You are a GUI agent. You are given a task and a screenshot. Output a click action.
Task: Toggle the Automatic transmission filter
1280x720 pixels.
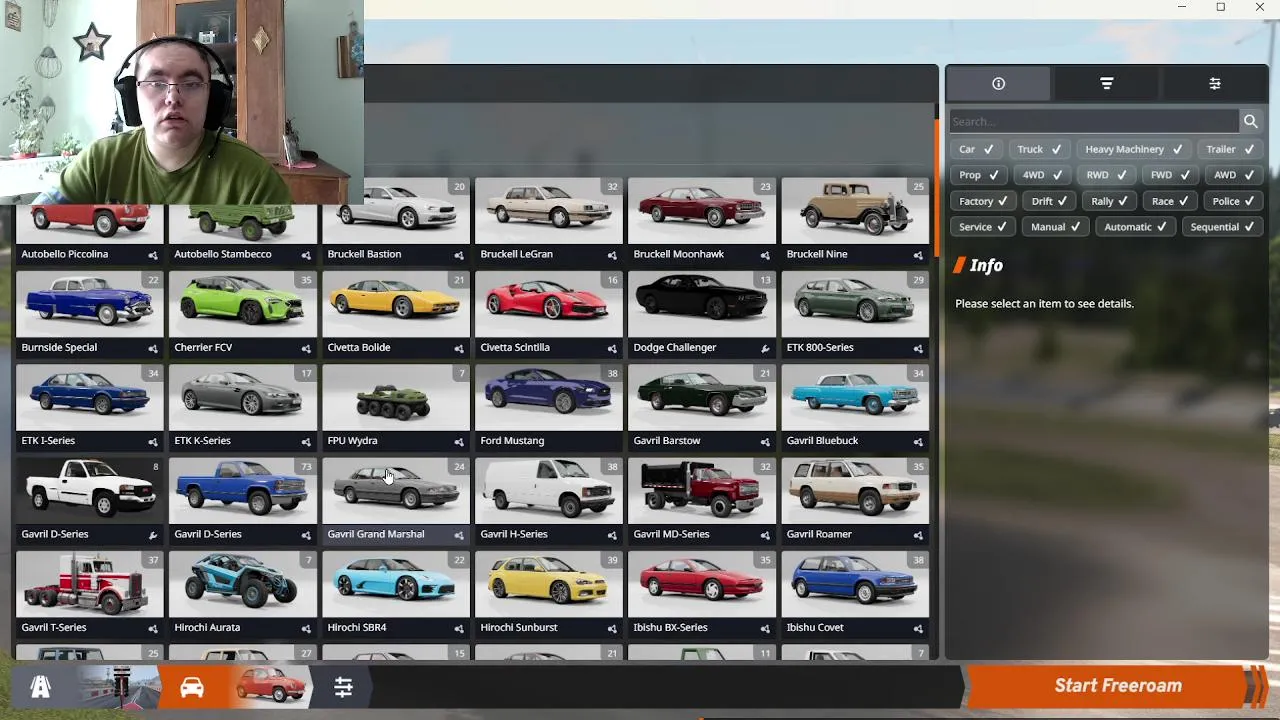point(1134,227)
